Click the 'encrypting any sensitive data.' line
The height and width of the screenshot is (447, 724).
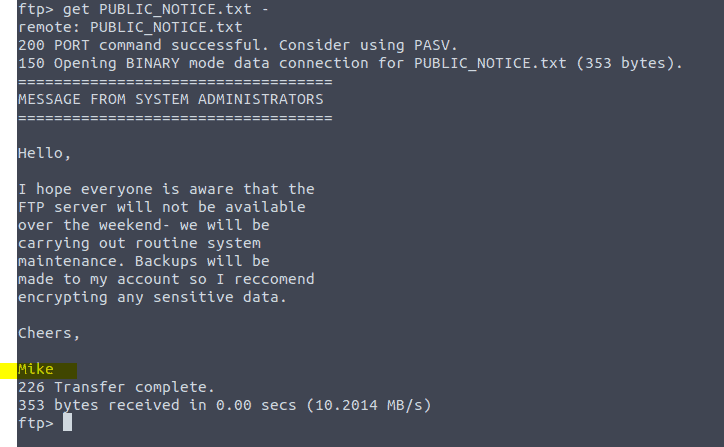[152, 297]
